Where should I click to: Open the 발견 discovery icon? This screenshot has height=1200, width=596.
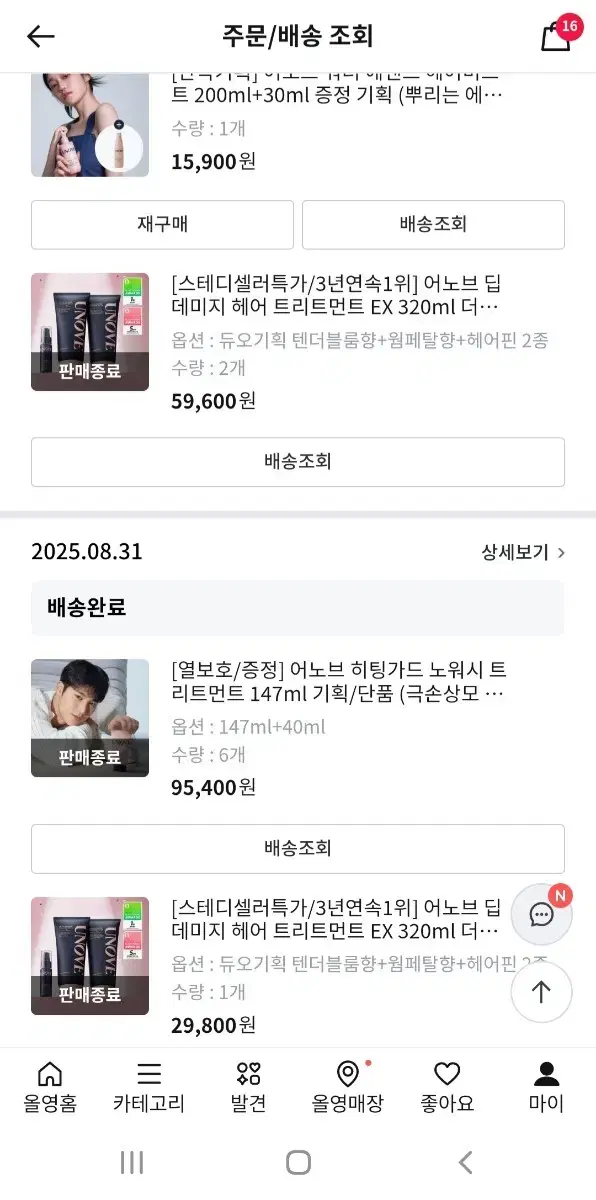[x=247, y=1087]
